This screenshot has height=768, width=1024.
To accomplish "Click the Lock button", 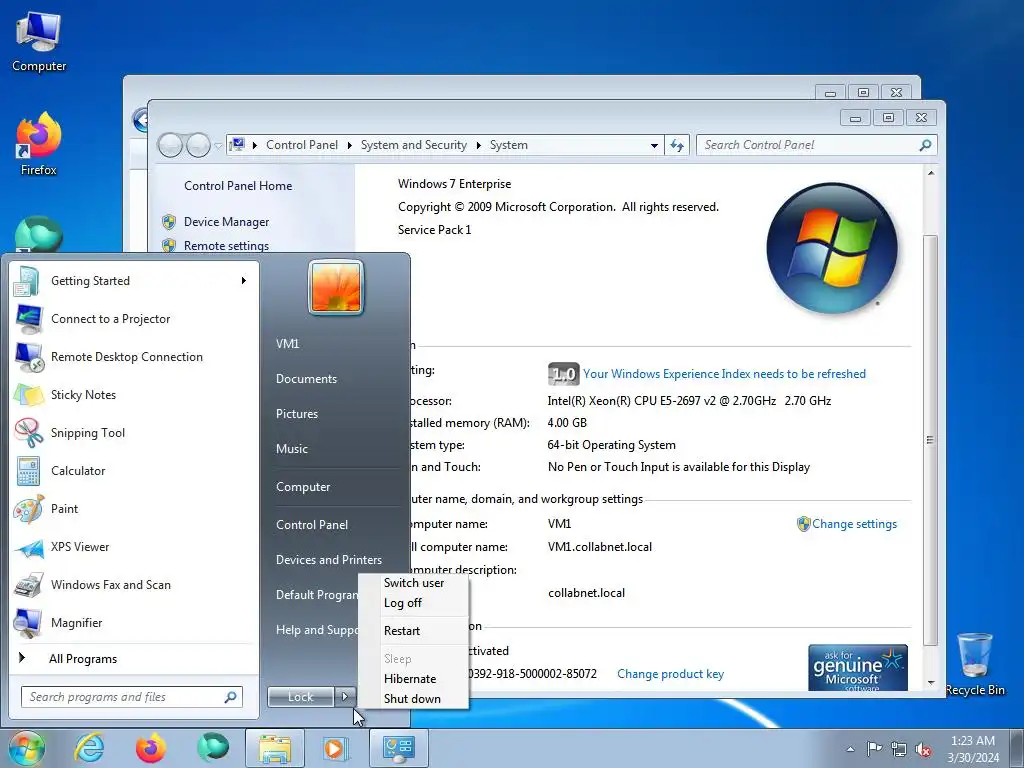I will (x=300, y=697).
